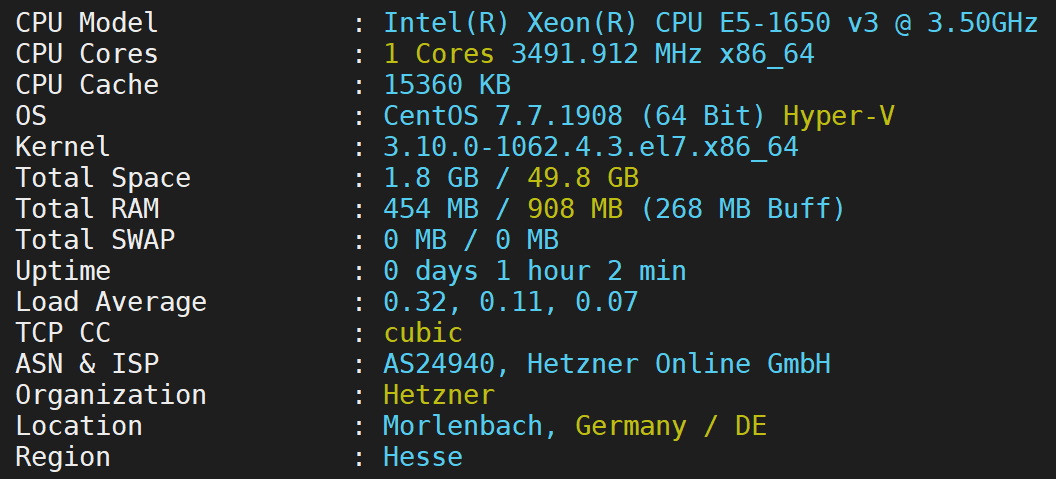Screen dimensions: 1056x479
Task: Click the Total SWAP value 0 MB / 0 MB
Action: pos(471,240)
